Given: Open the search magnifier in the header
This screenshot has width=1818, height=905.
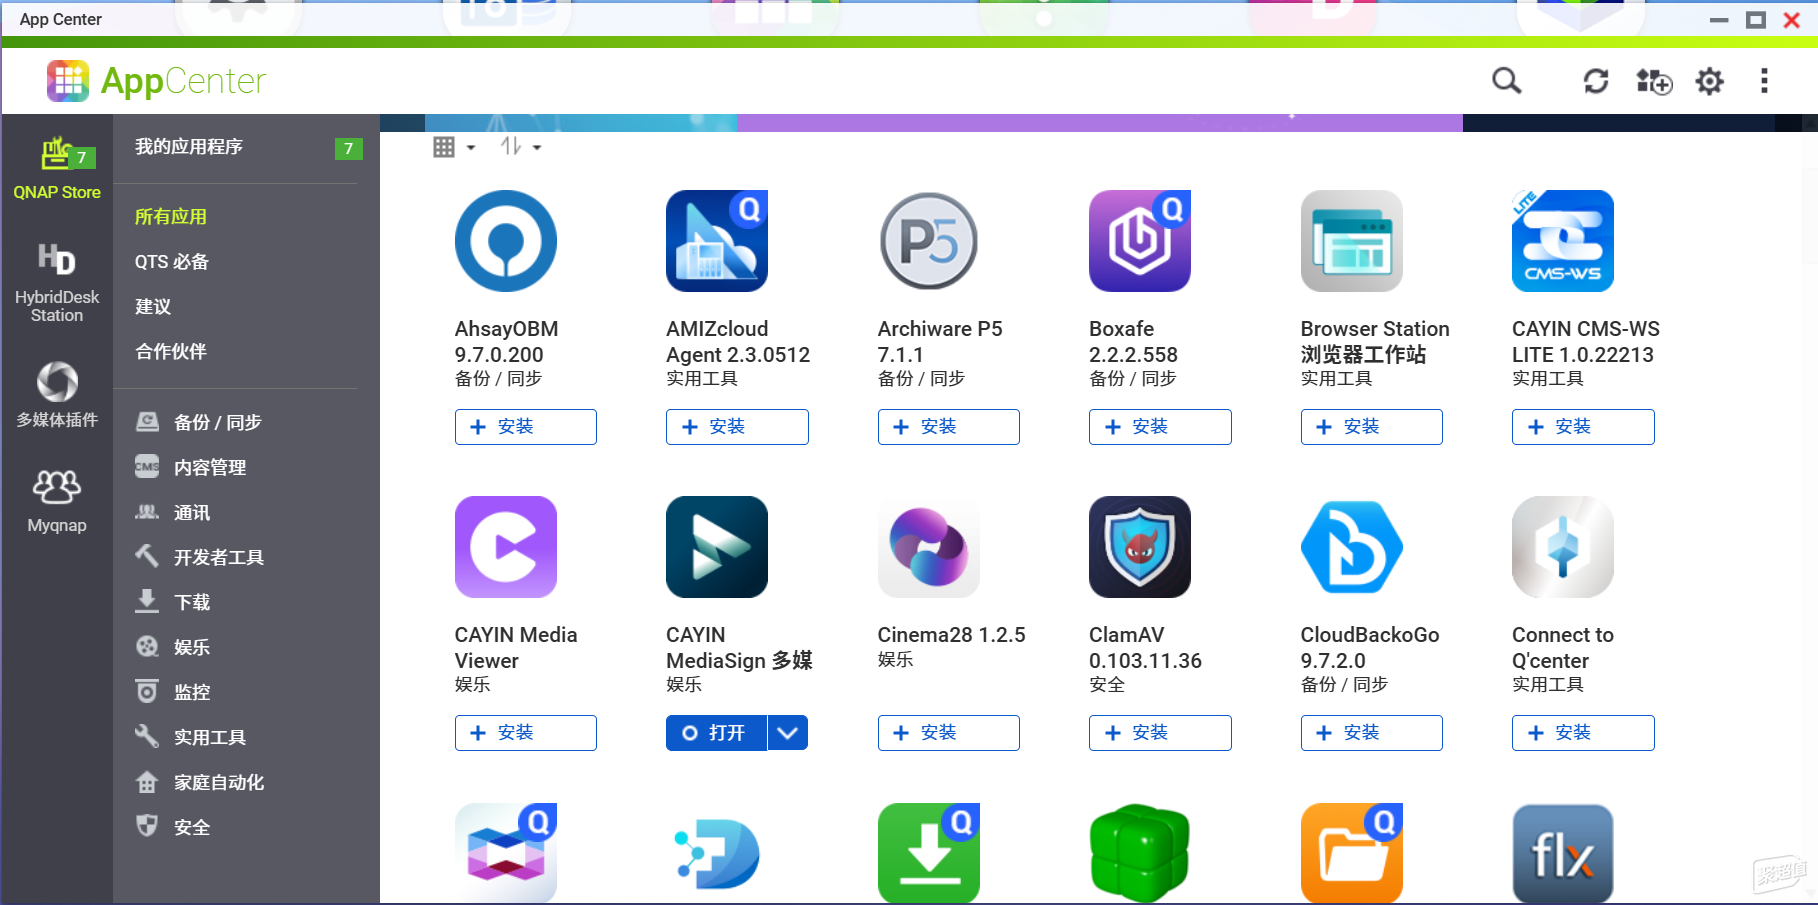Looking at the screenshot, I should [1506, 81].
